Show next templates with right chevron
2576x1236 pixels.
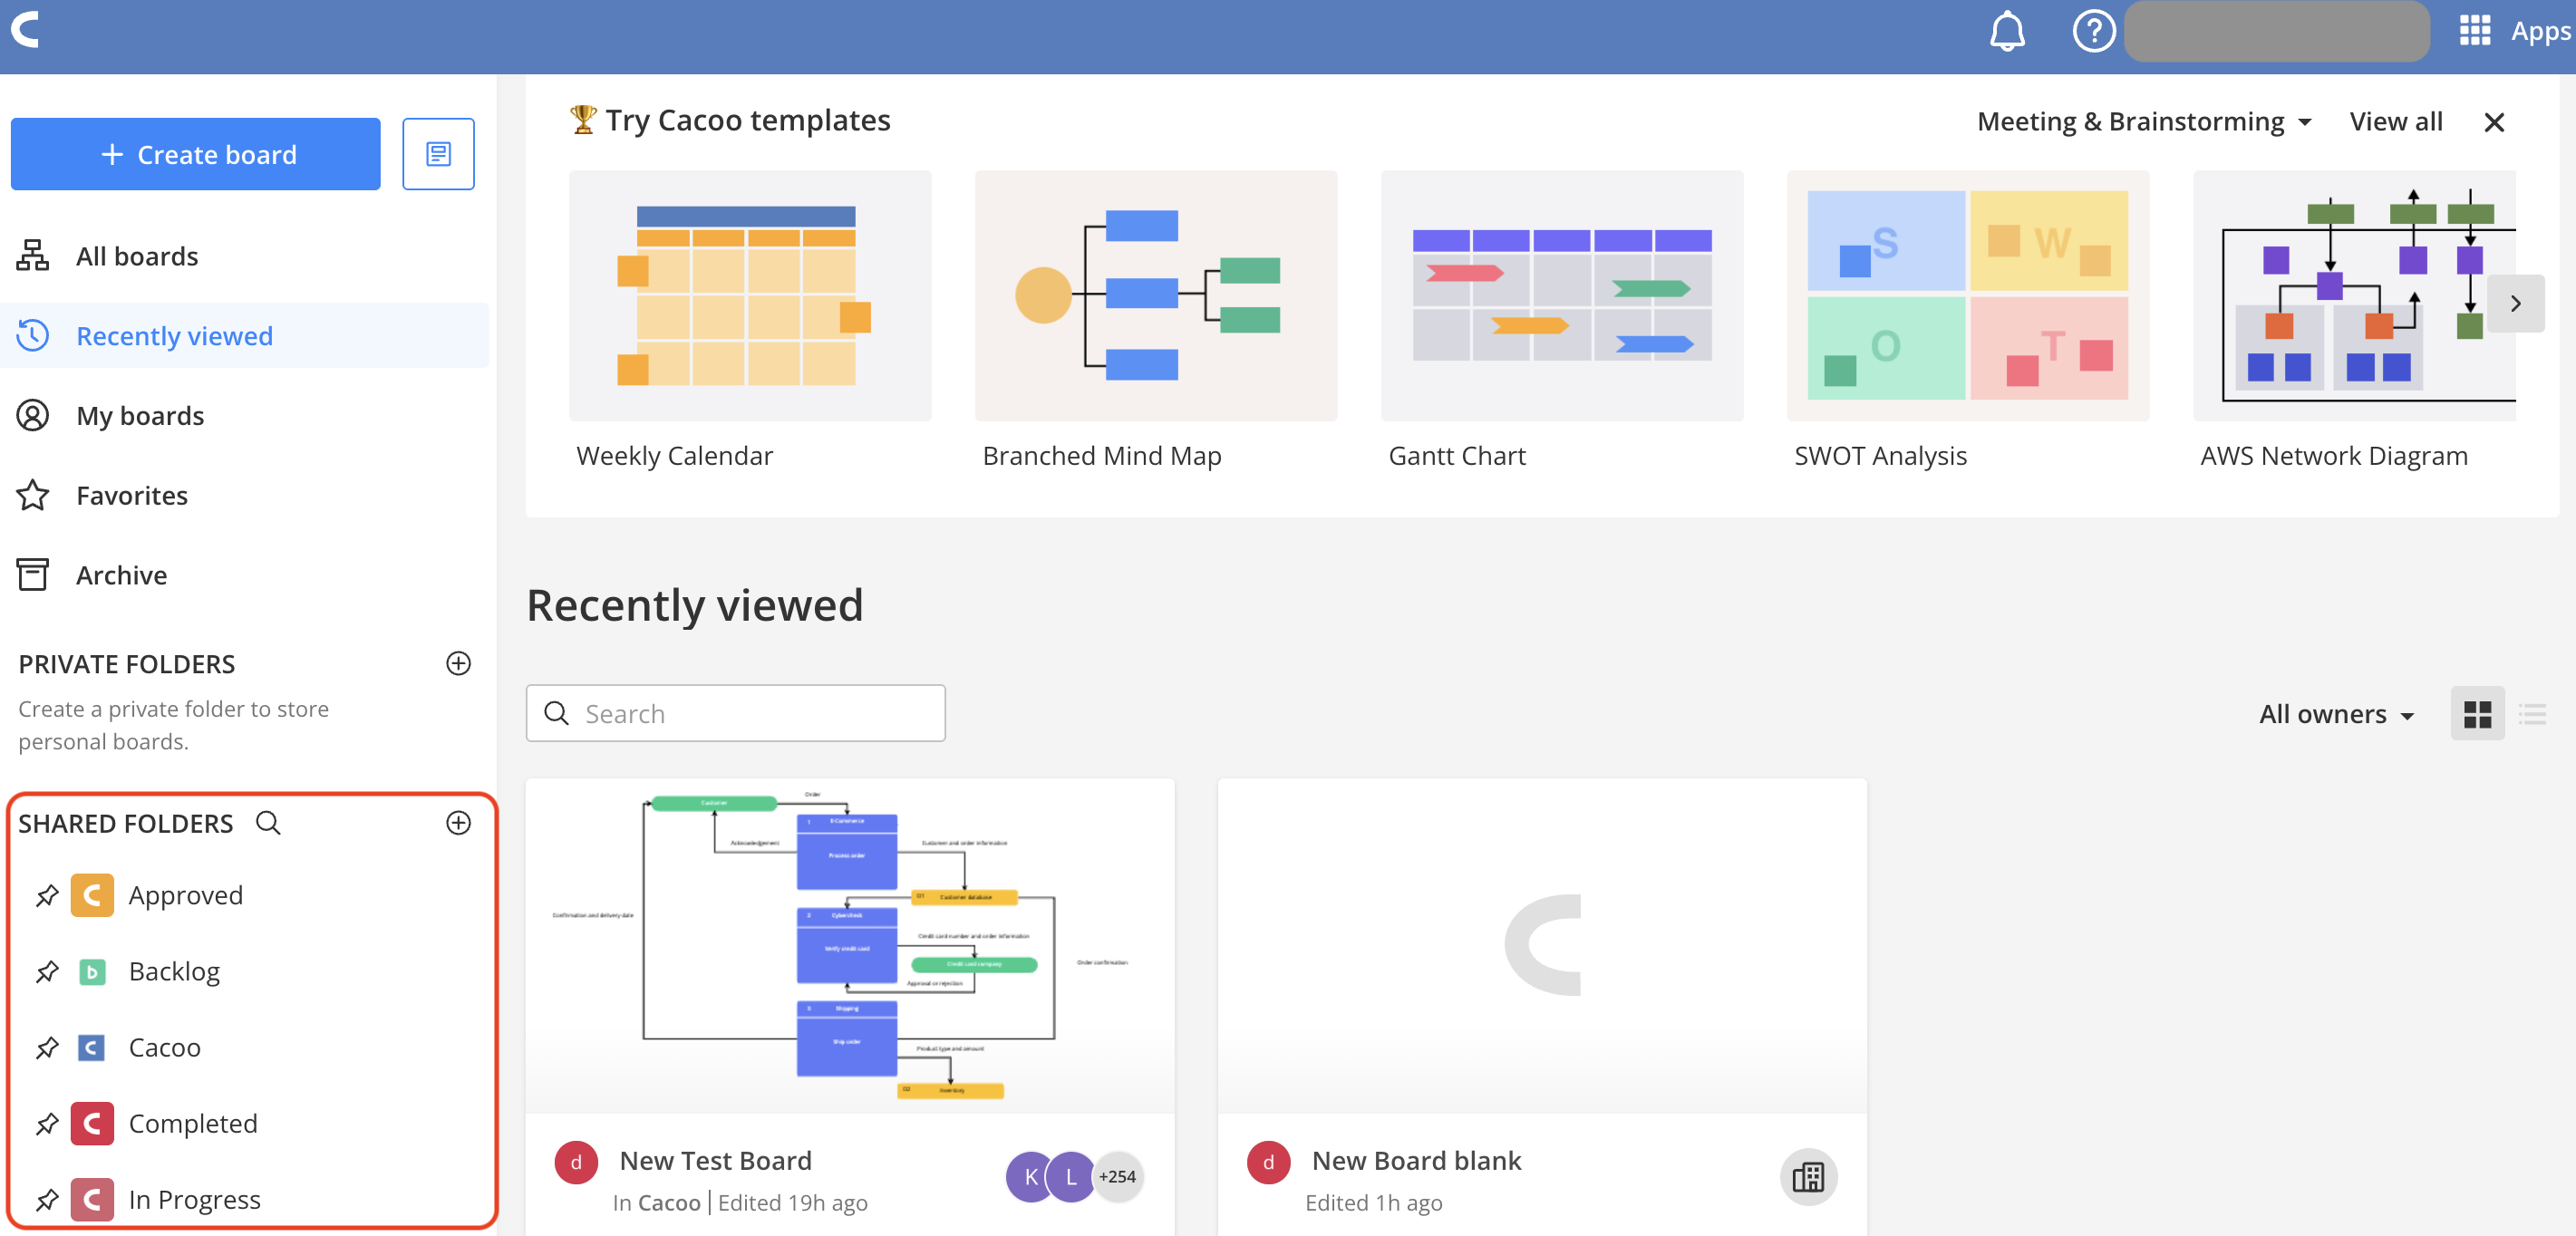2515,304
